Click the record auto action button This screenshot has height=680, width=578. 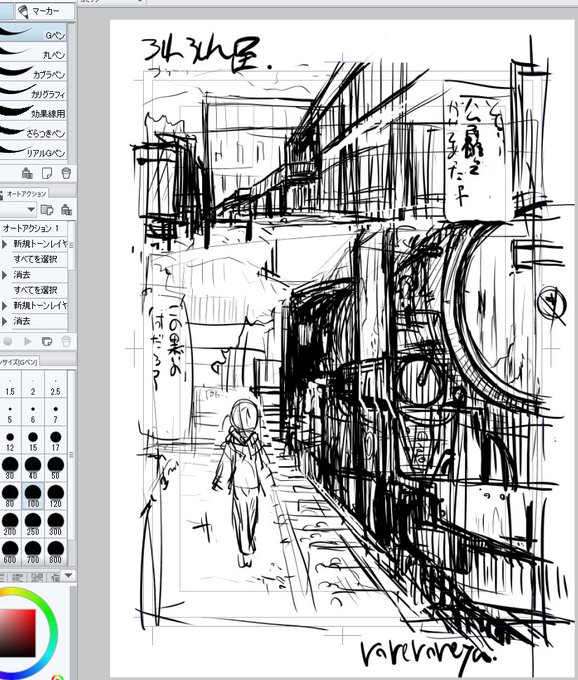(x=7, y=341)
